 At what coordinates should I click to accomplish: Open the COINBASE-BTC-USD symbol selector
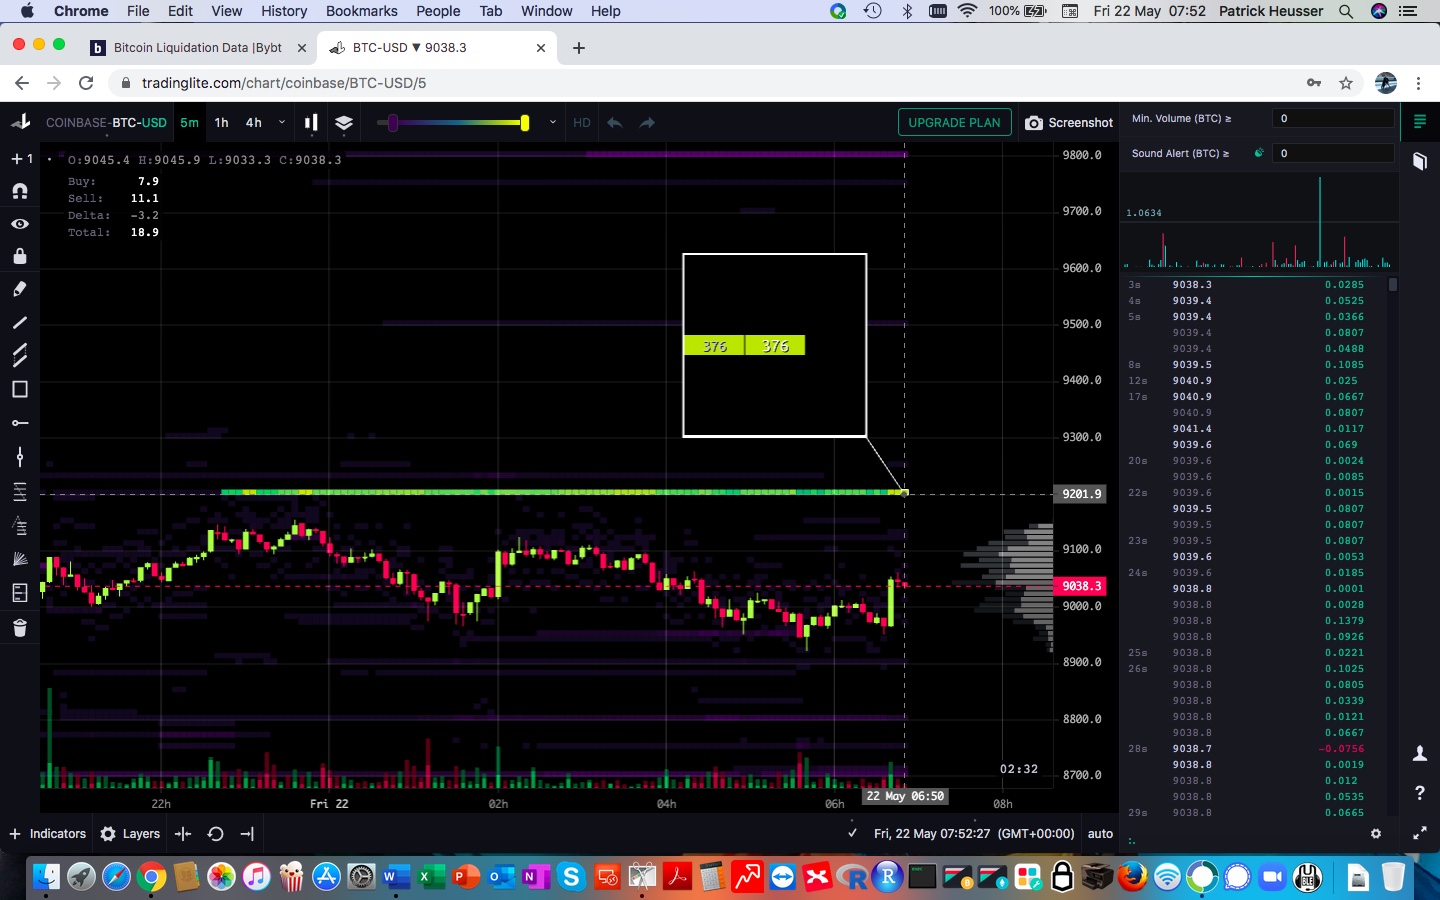[106, 123]
